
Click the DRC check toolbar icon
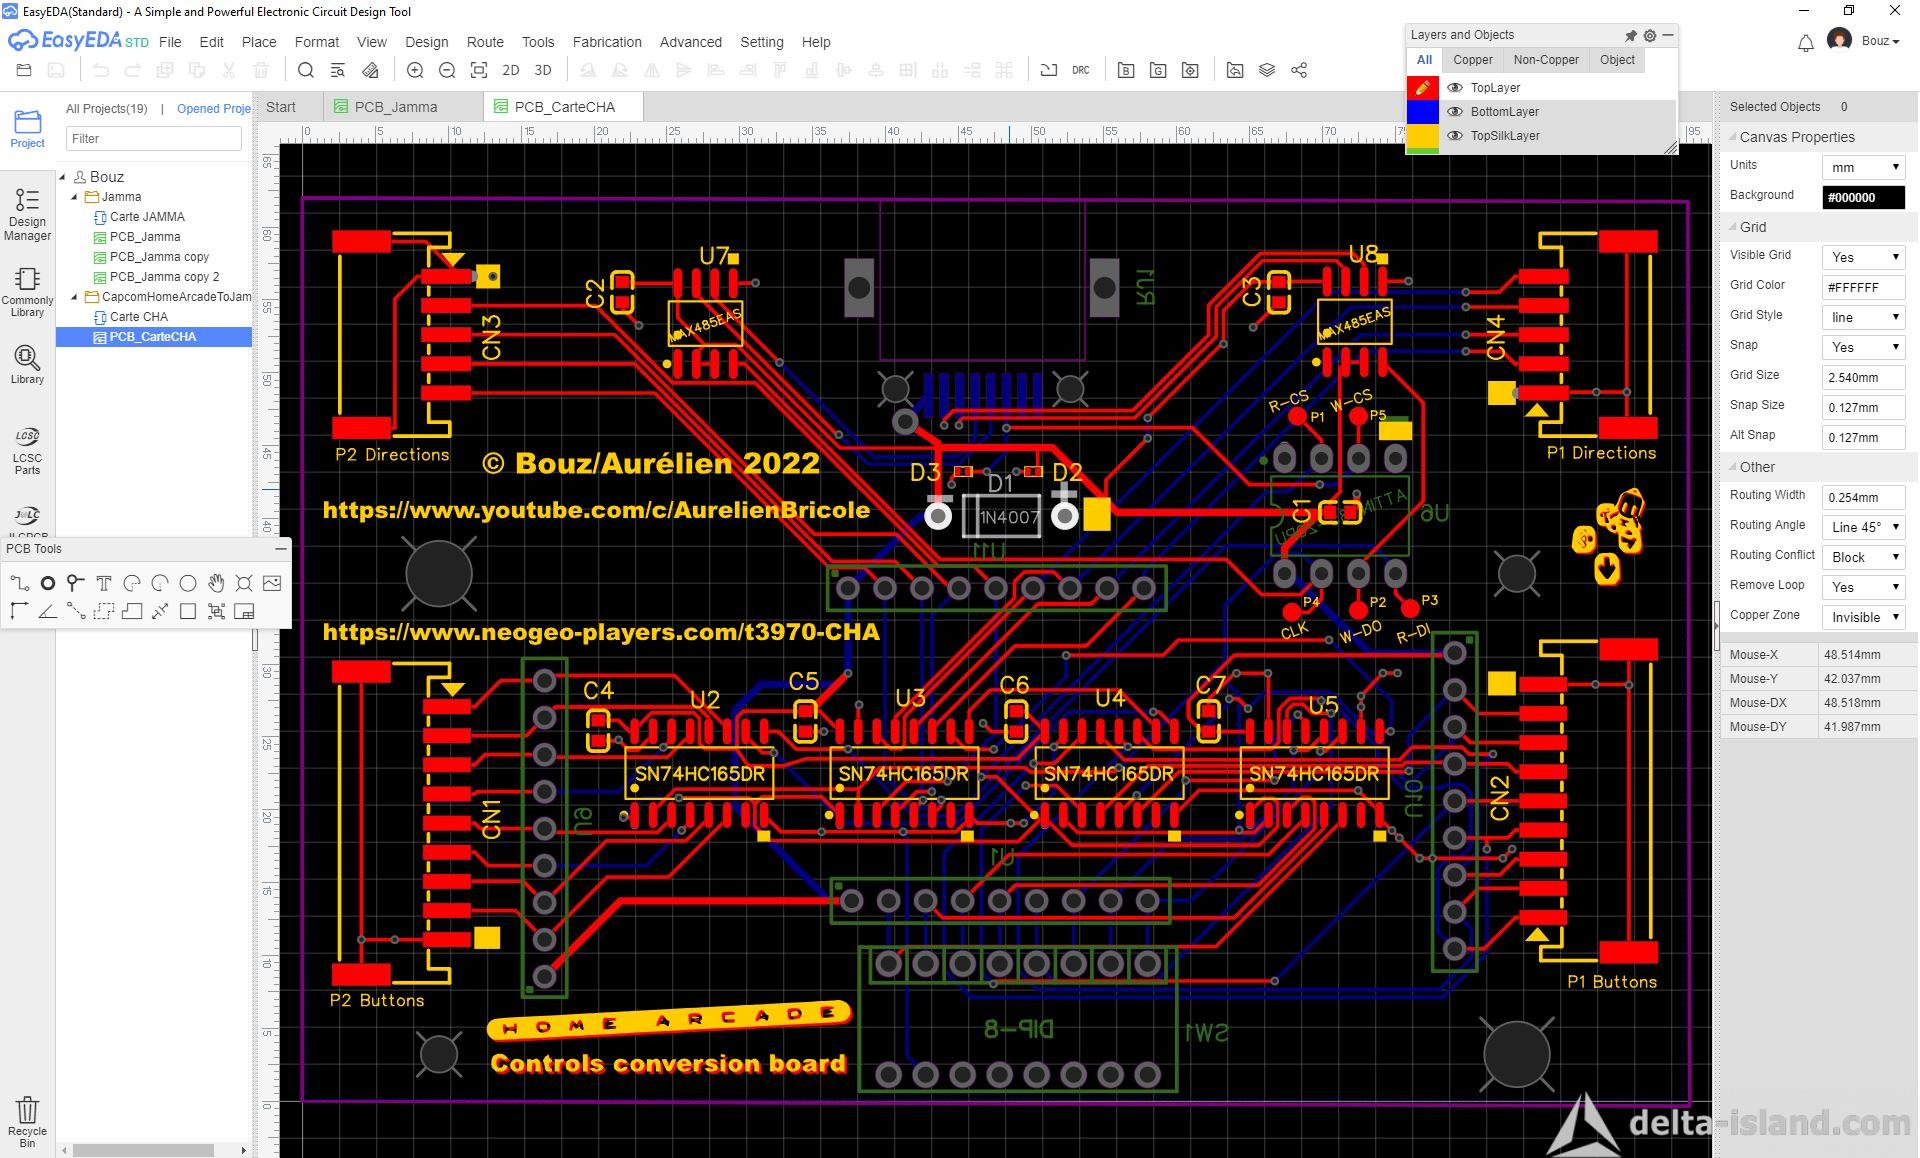click(x=1080, y=70)
